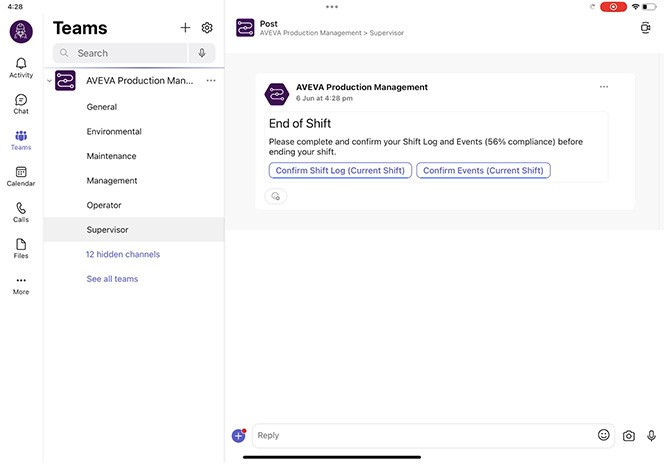Click into the Search field
664x464 pixels.
(x=120, y=53)
